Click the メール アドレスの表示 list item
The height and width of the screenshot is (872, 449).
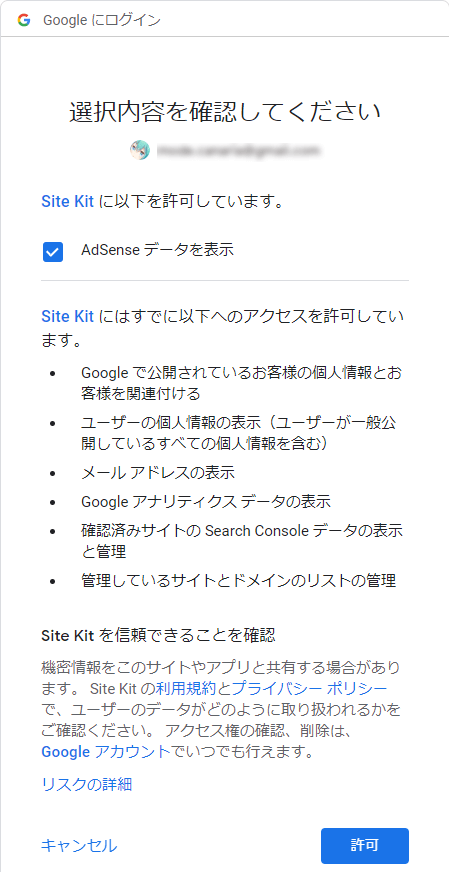[157, 473]
